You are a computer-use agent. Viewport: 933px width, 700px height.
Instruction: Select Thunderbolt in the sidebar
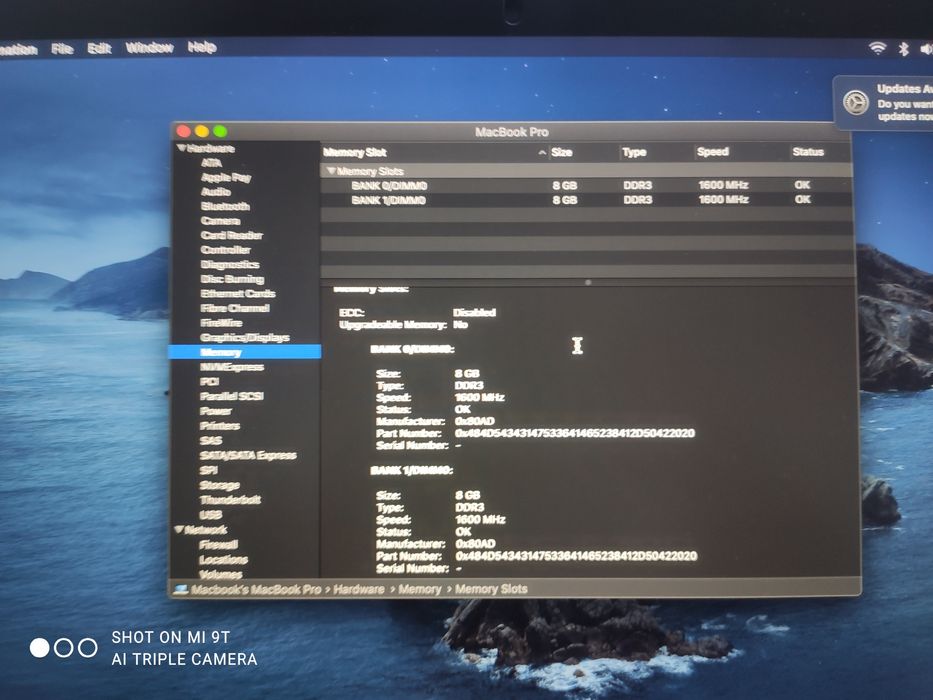230,499
